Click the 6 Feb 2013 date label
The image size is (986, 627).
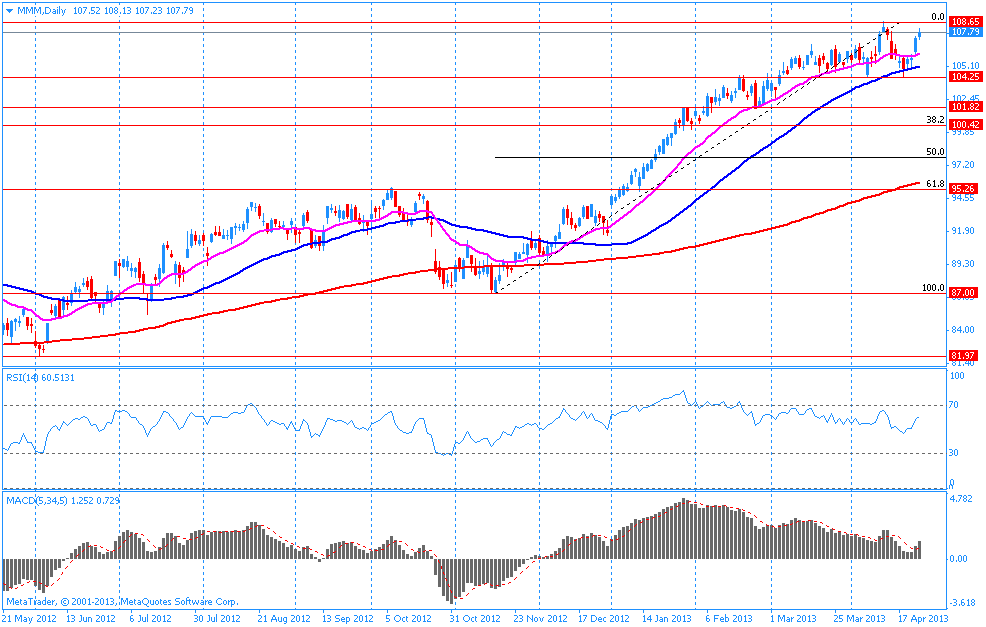click(x=729, y=619)
